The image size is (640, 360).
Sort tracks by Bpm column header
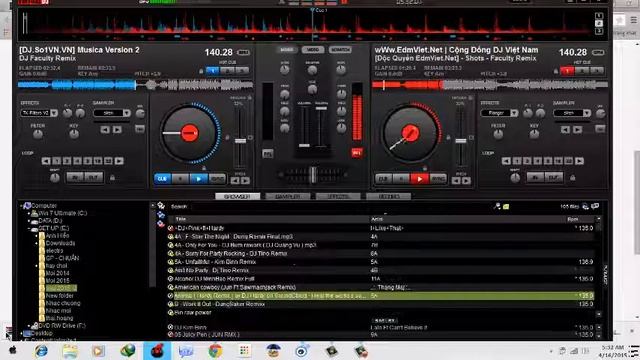pyautogui.click(x=573, y=219)
